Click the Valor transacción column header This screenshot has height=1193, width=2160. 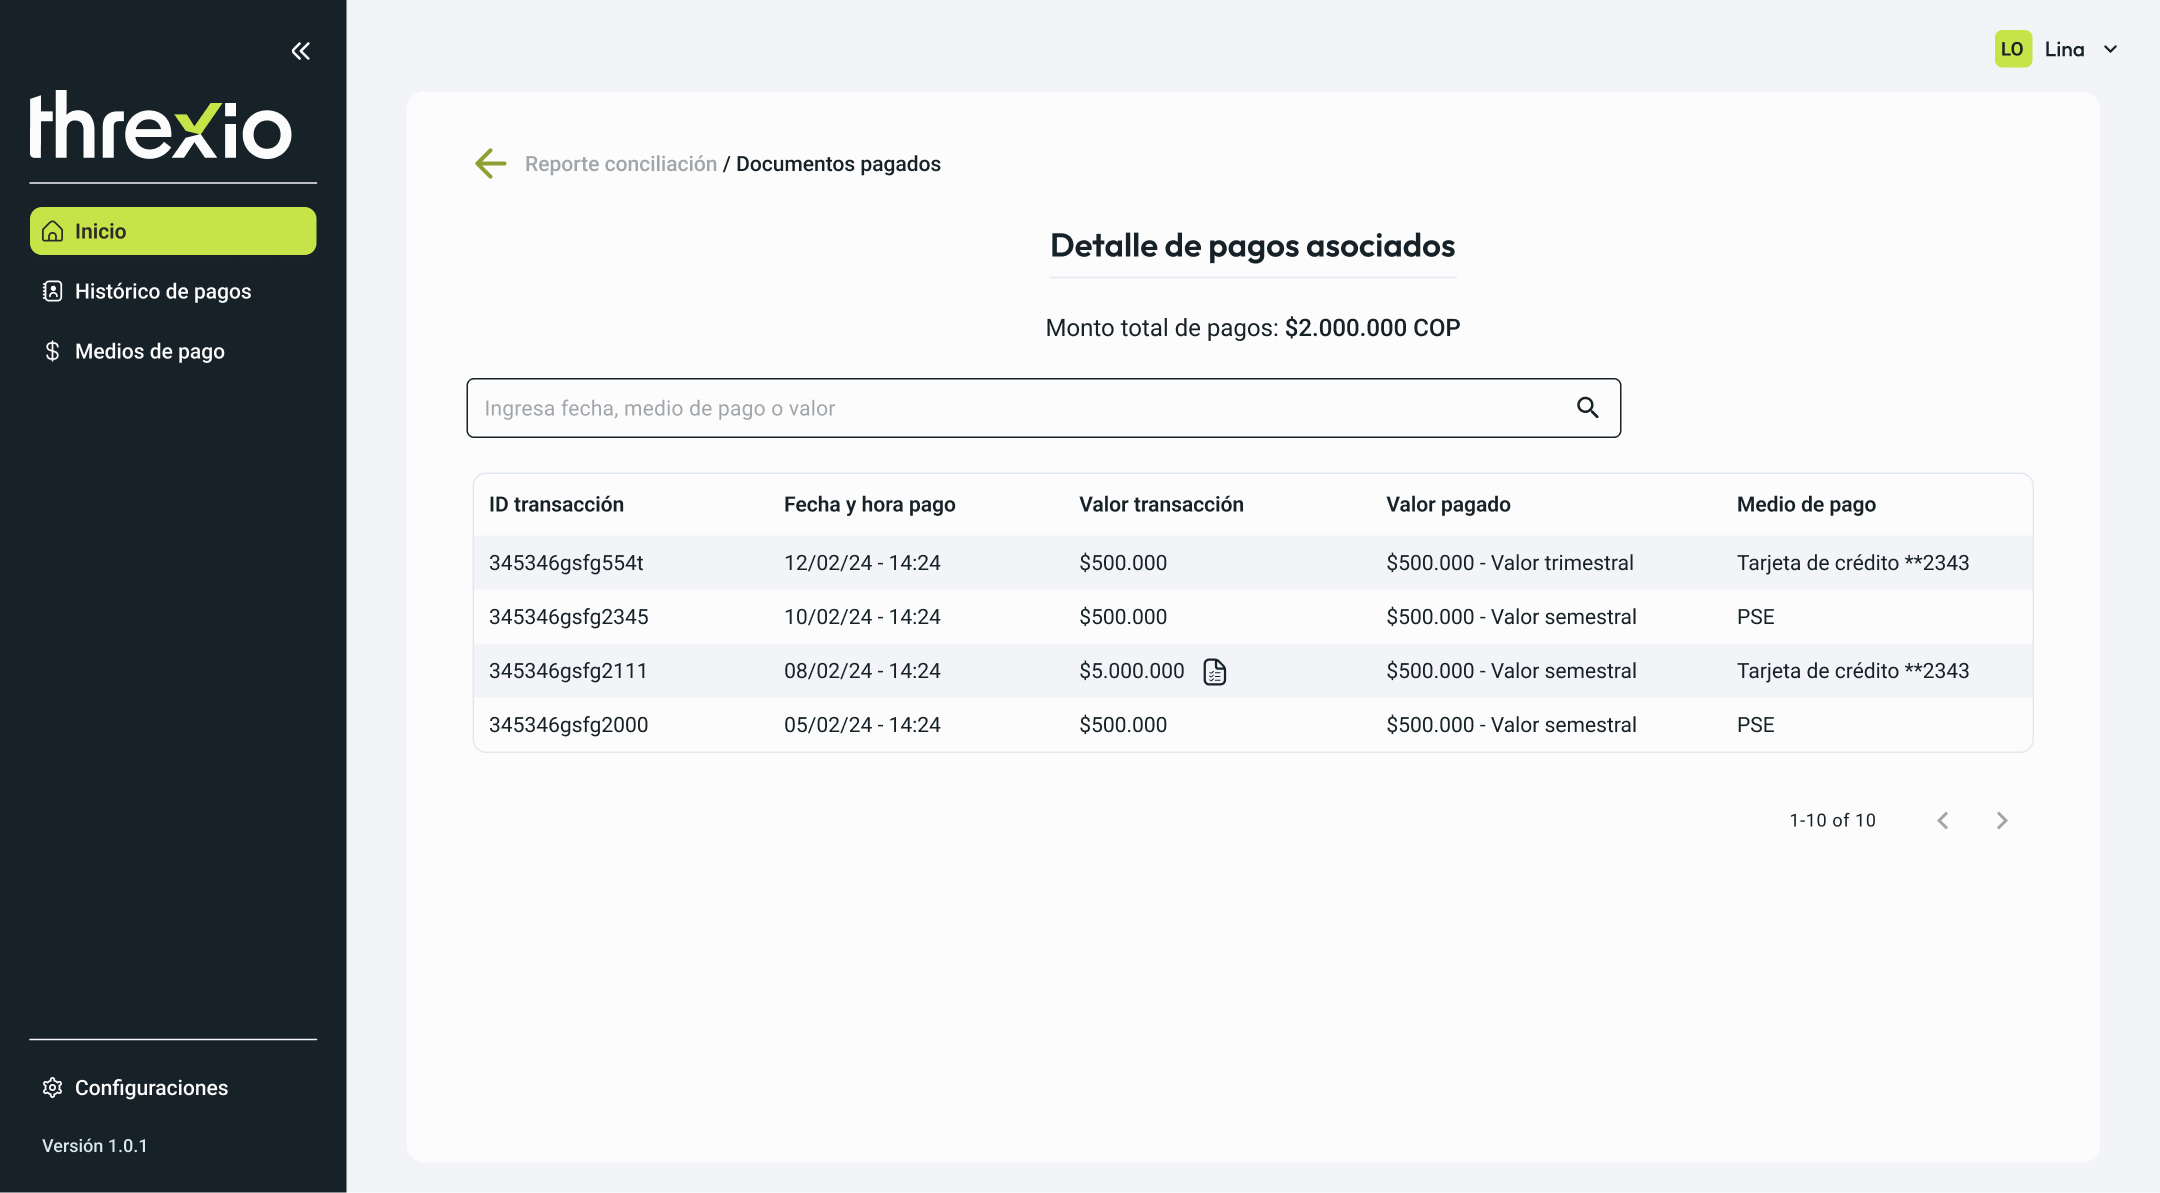pos(1161,504)
